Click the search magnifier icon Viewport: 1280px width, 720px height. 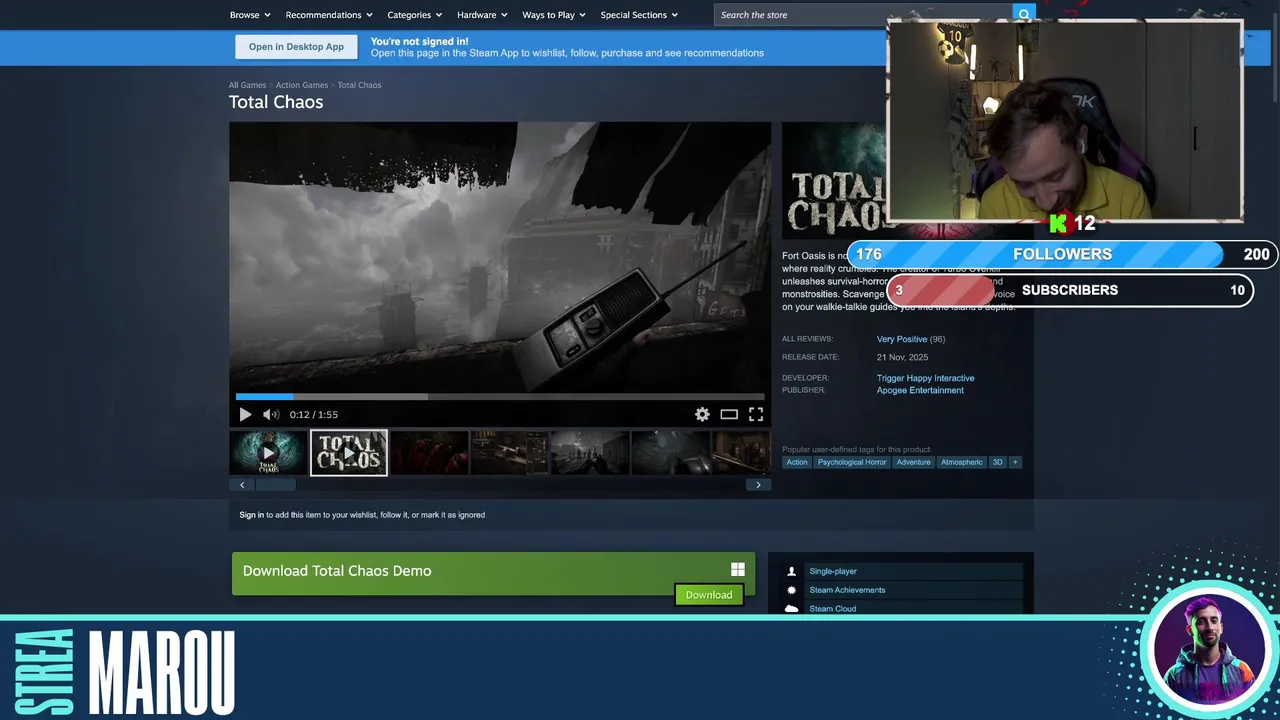1023,15
